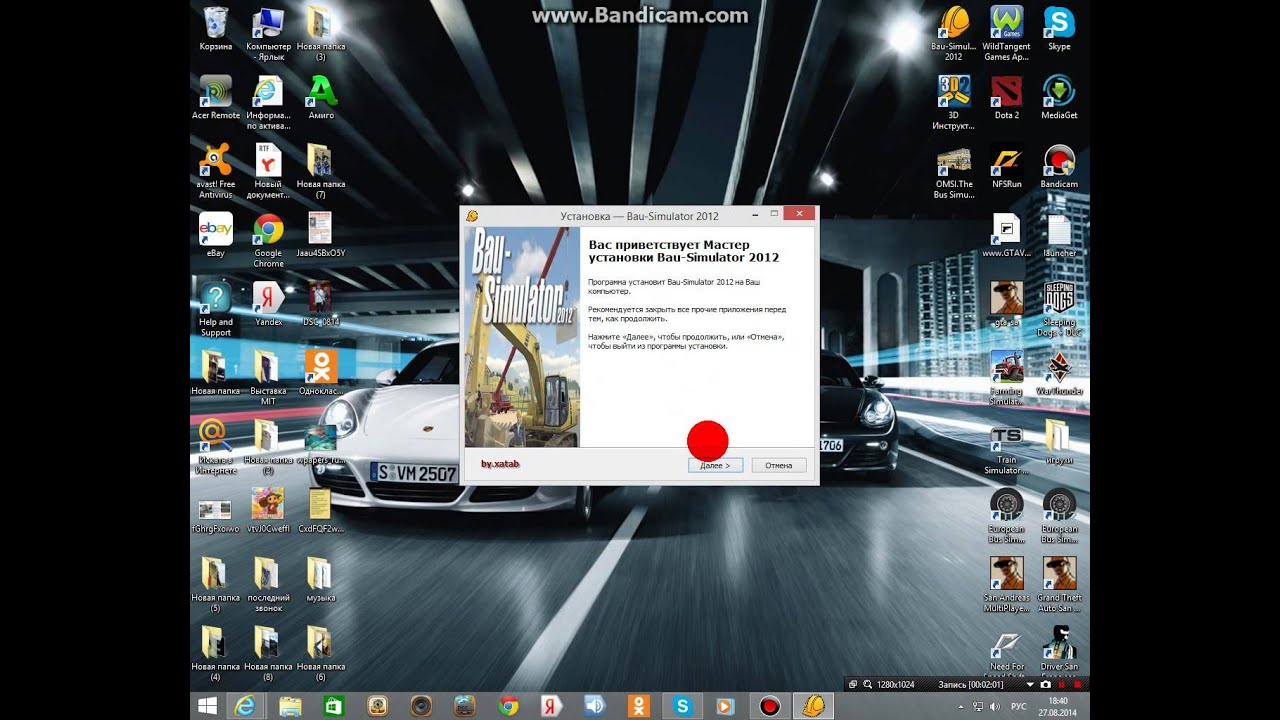Open Skype from the taskbar
1280x720 pixels.
[x=683, y=706]
